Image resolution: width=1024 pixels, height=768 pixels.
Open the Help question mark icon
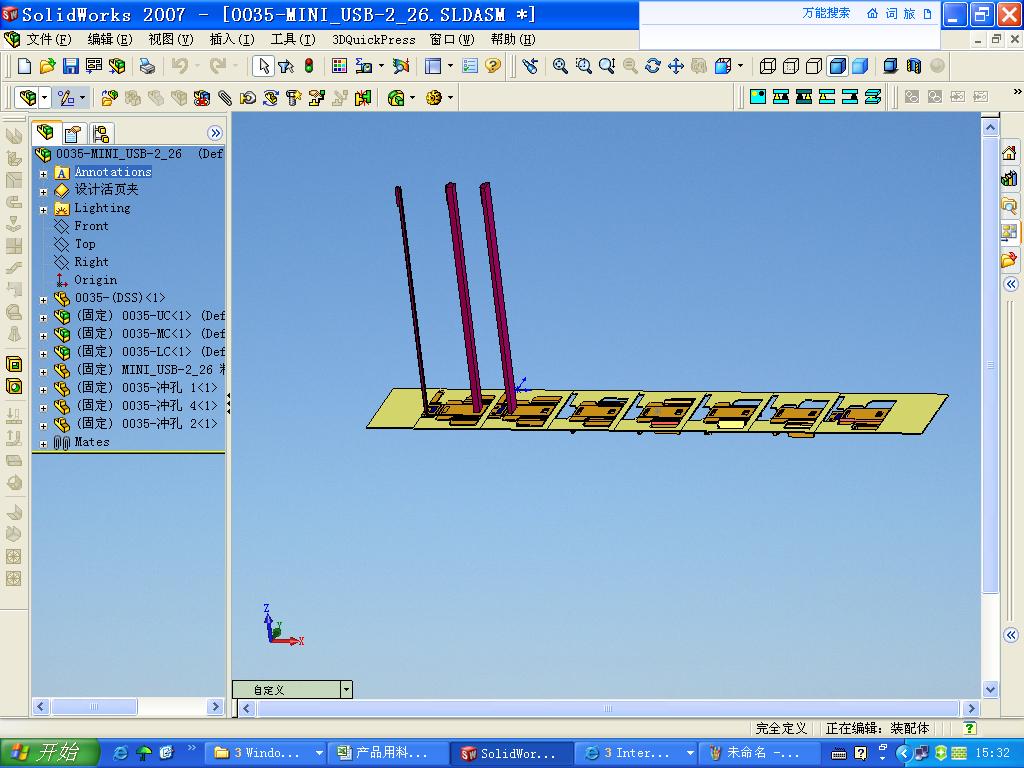[493, 65]
